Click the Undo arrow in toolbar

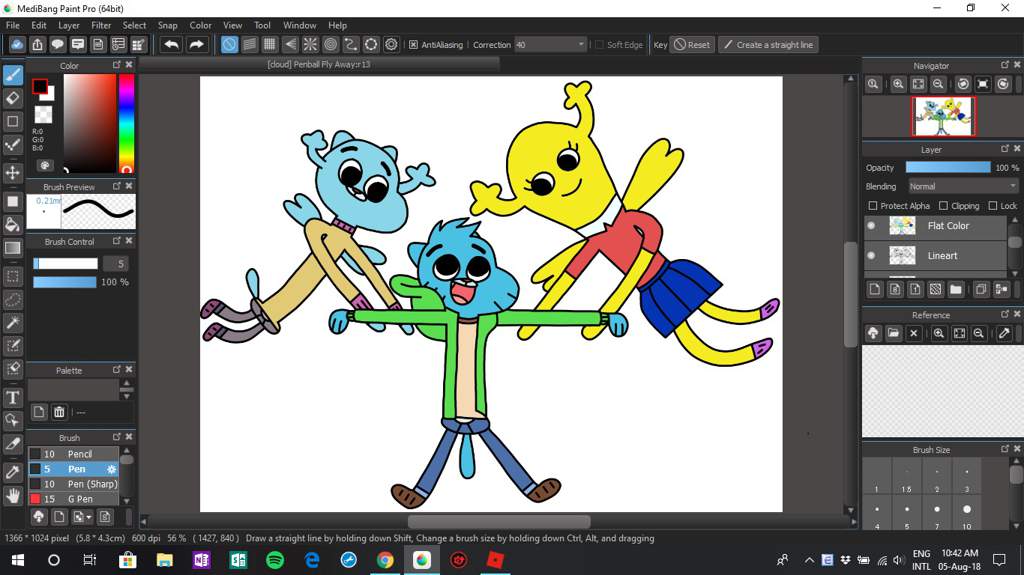coord(172,44)
